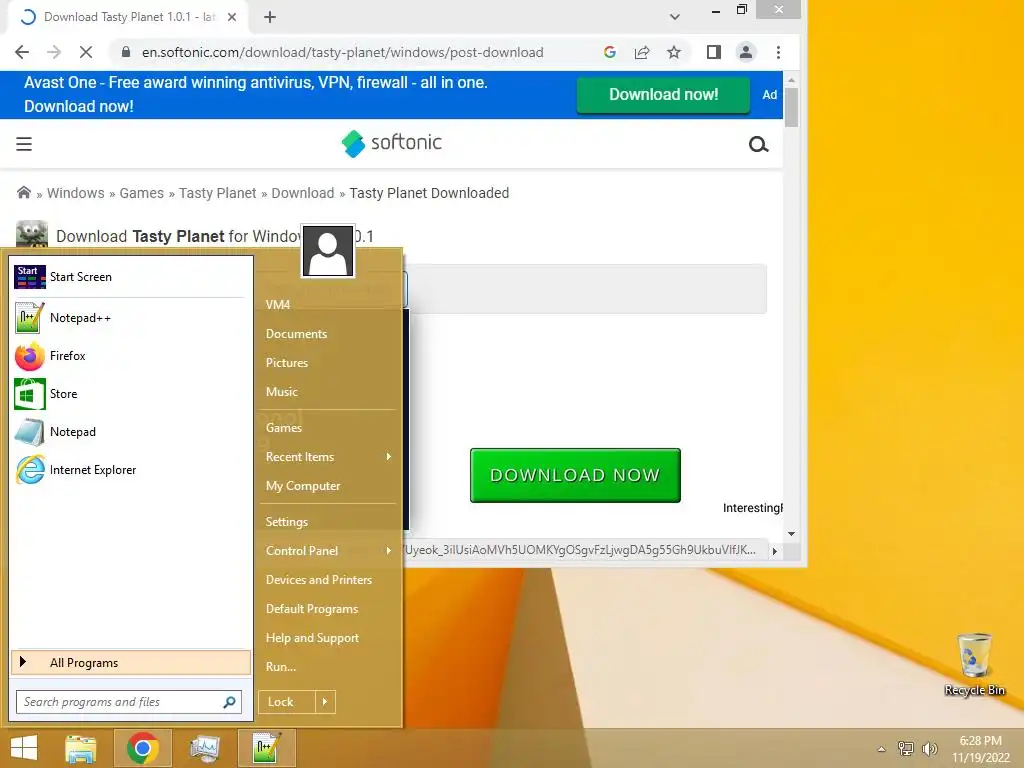Click the Windows breadcrumb link
Image resolution: width=1024 pixels, height=768 pixels.
point(76,193)
